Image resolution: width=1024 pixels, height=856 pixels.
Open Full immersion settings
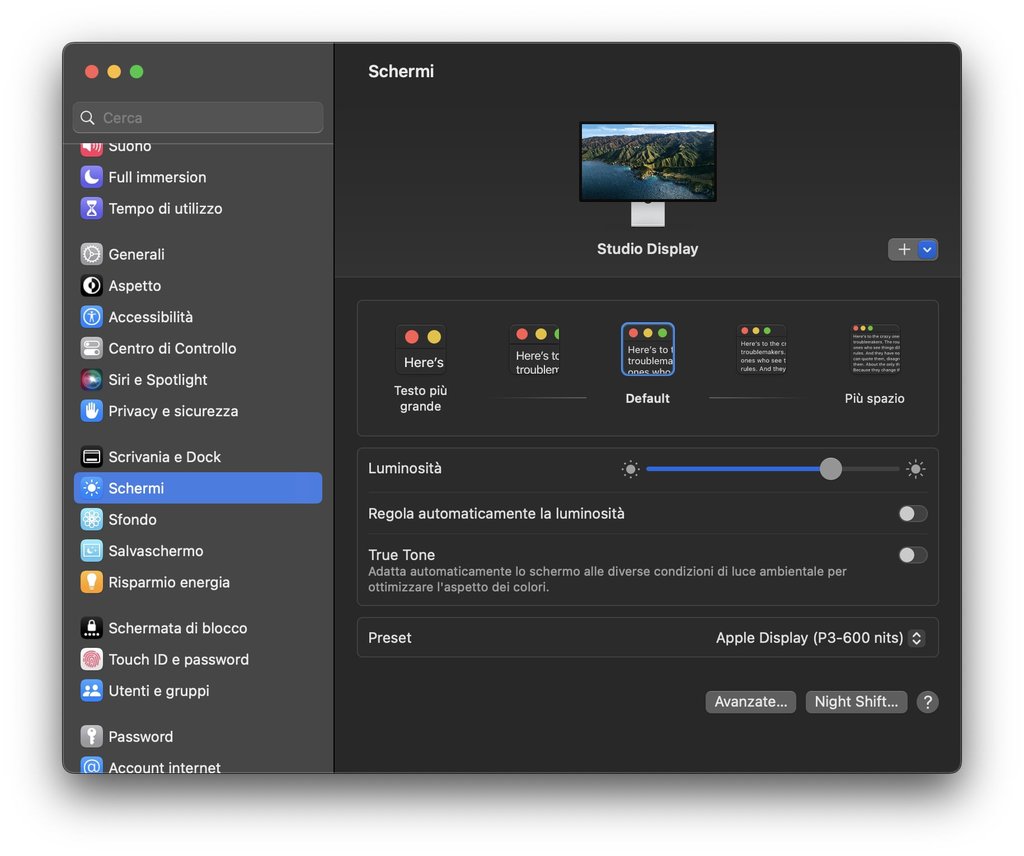tap(198, 177)
